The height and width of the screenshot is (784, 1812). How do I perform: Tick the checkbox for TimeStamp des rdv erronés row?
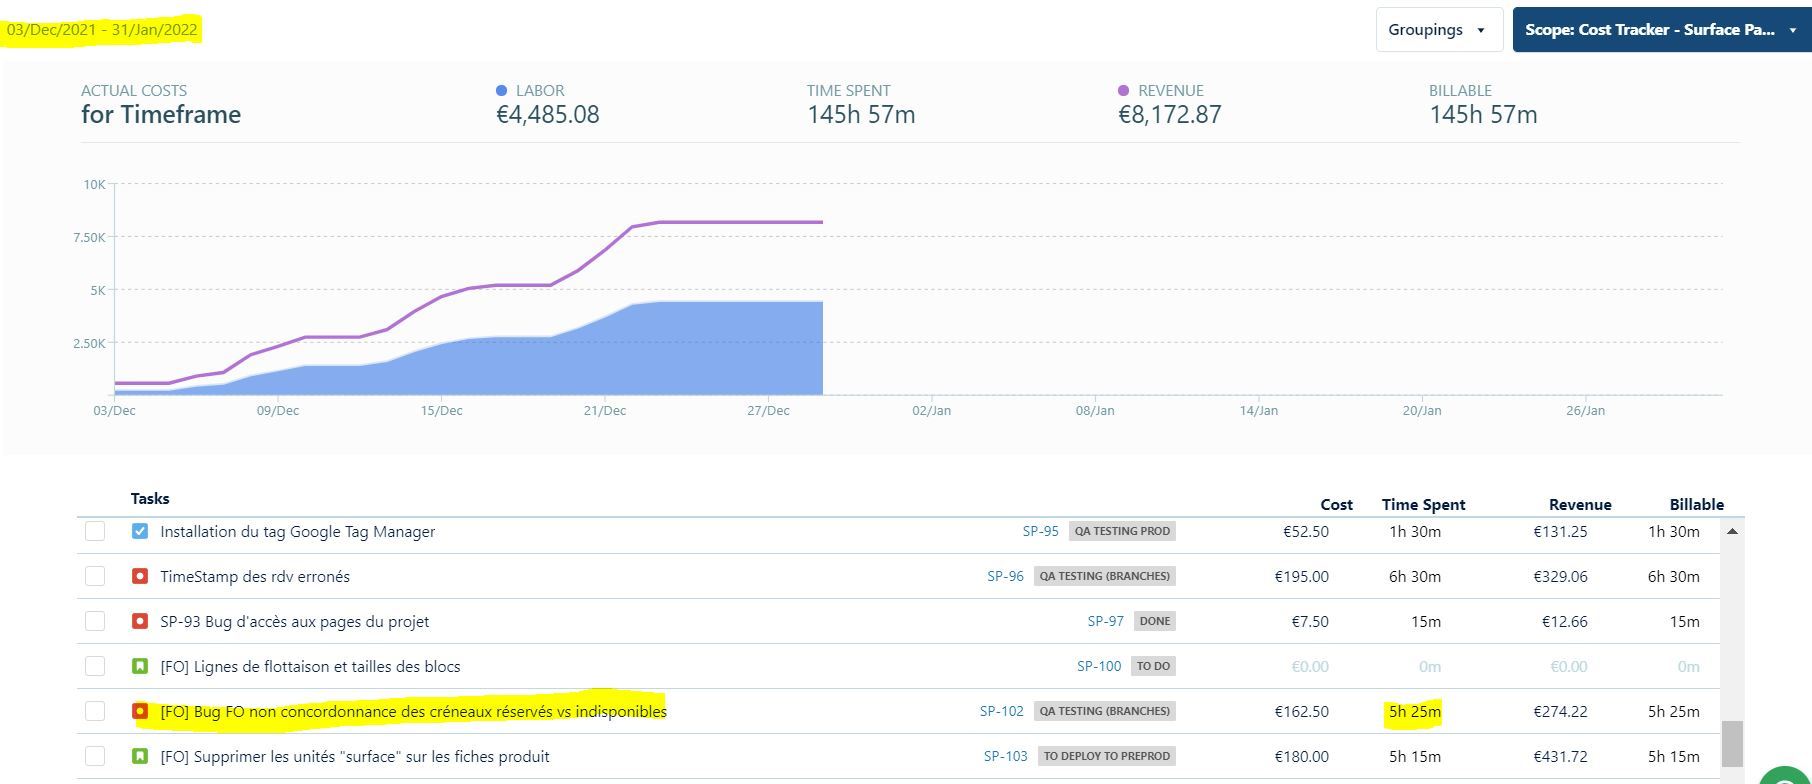[95, 577]
